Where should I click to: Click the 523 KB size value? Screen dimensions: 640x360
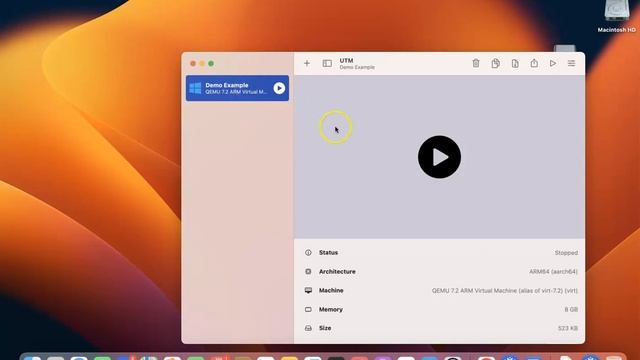[x=568, y=328]
